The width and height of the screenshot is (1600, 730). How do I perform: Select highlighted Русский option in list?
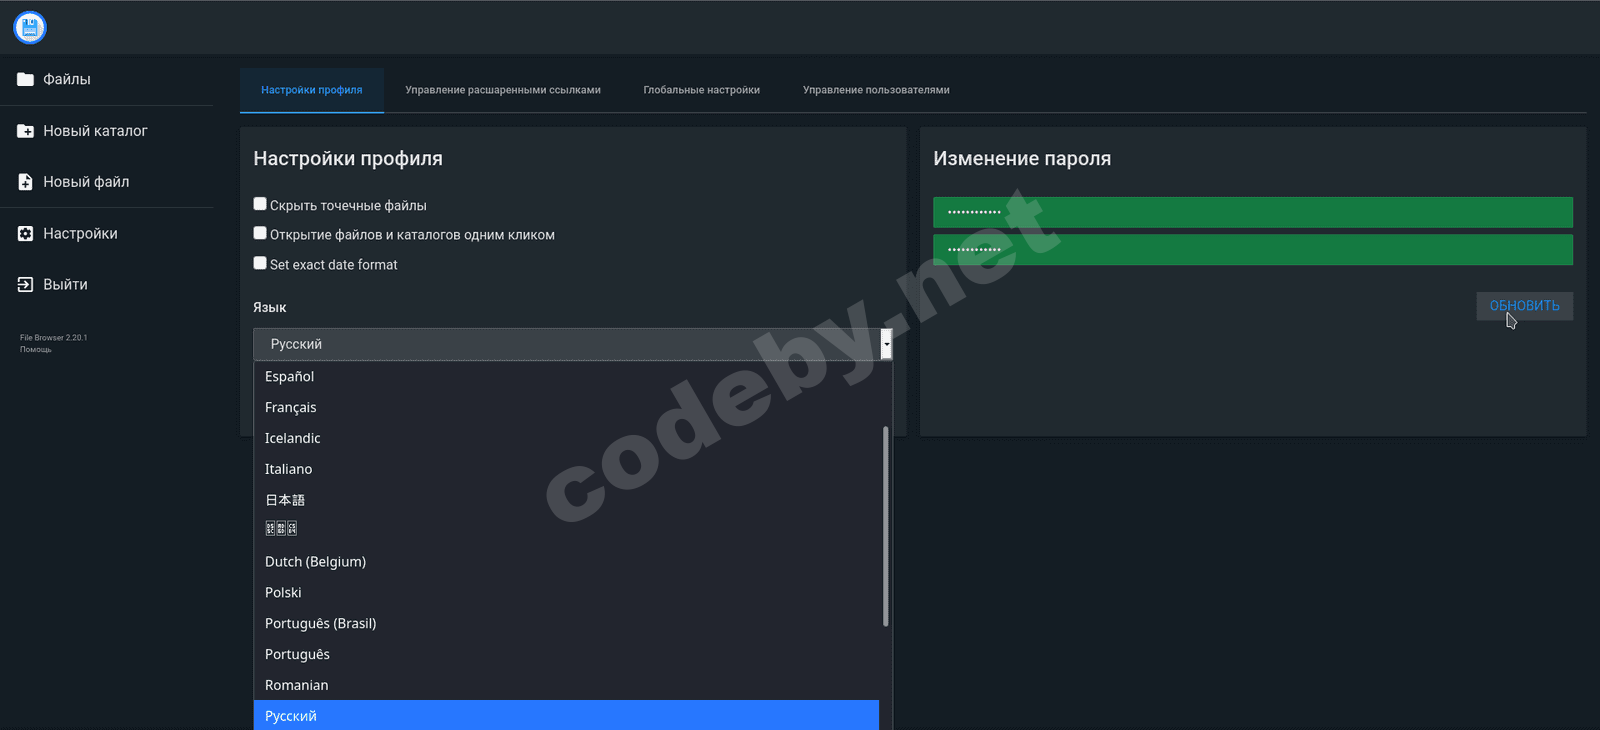tap(566, 716)
